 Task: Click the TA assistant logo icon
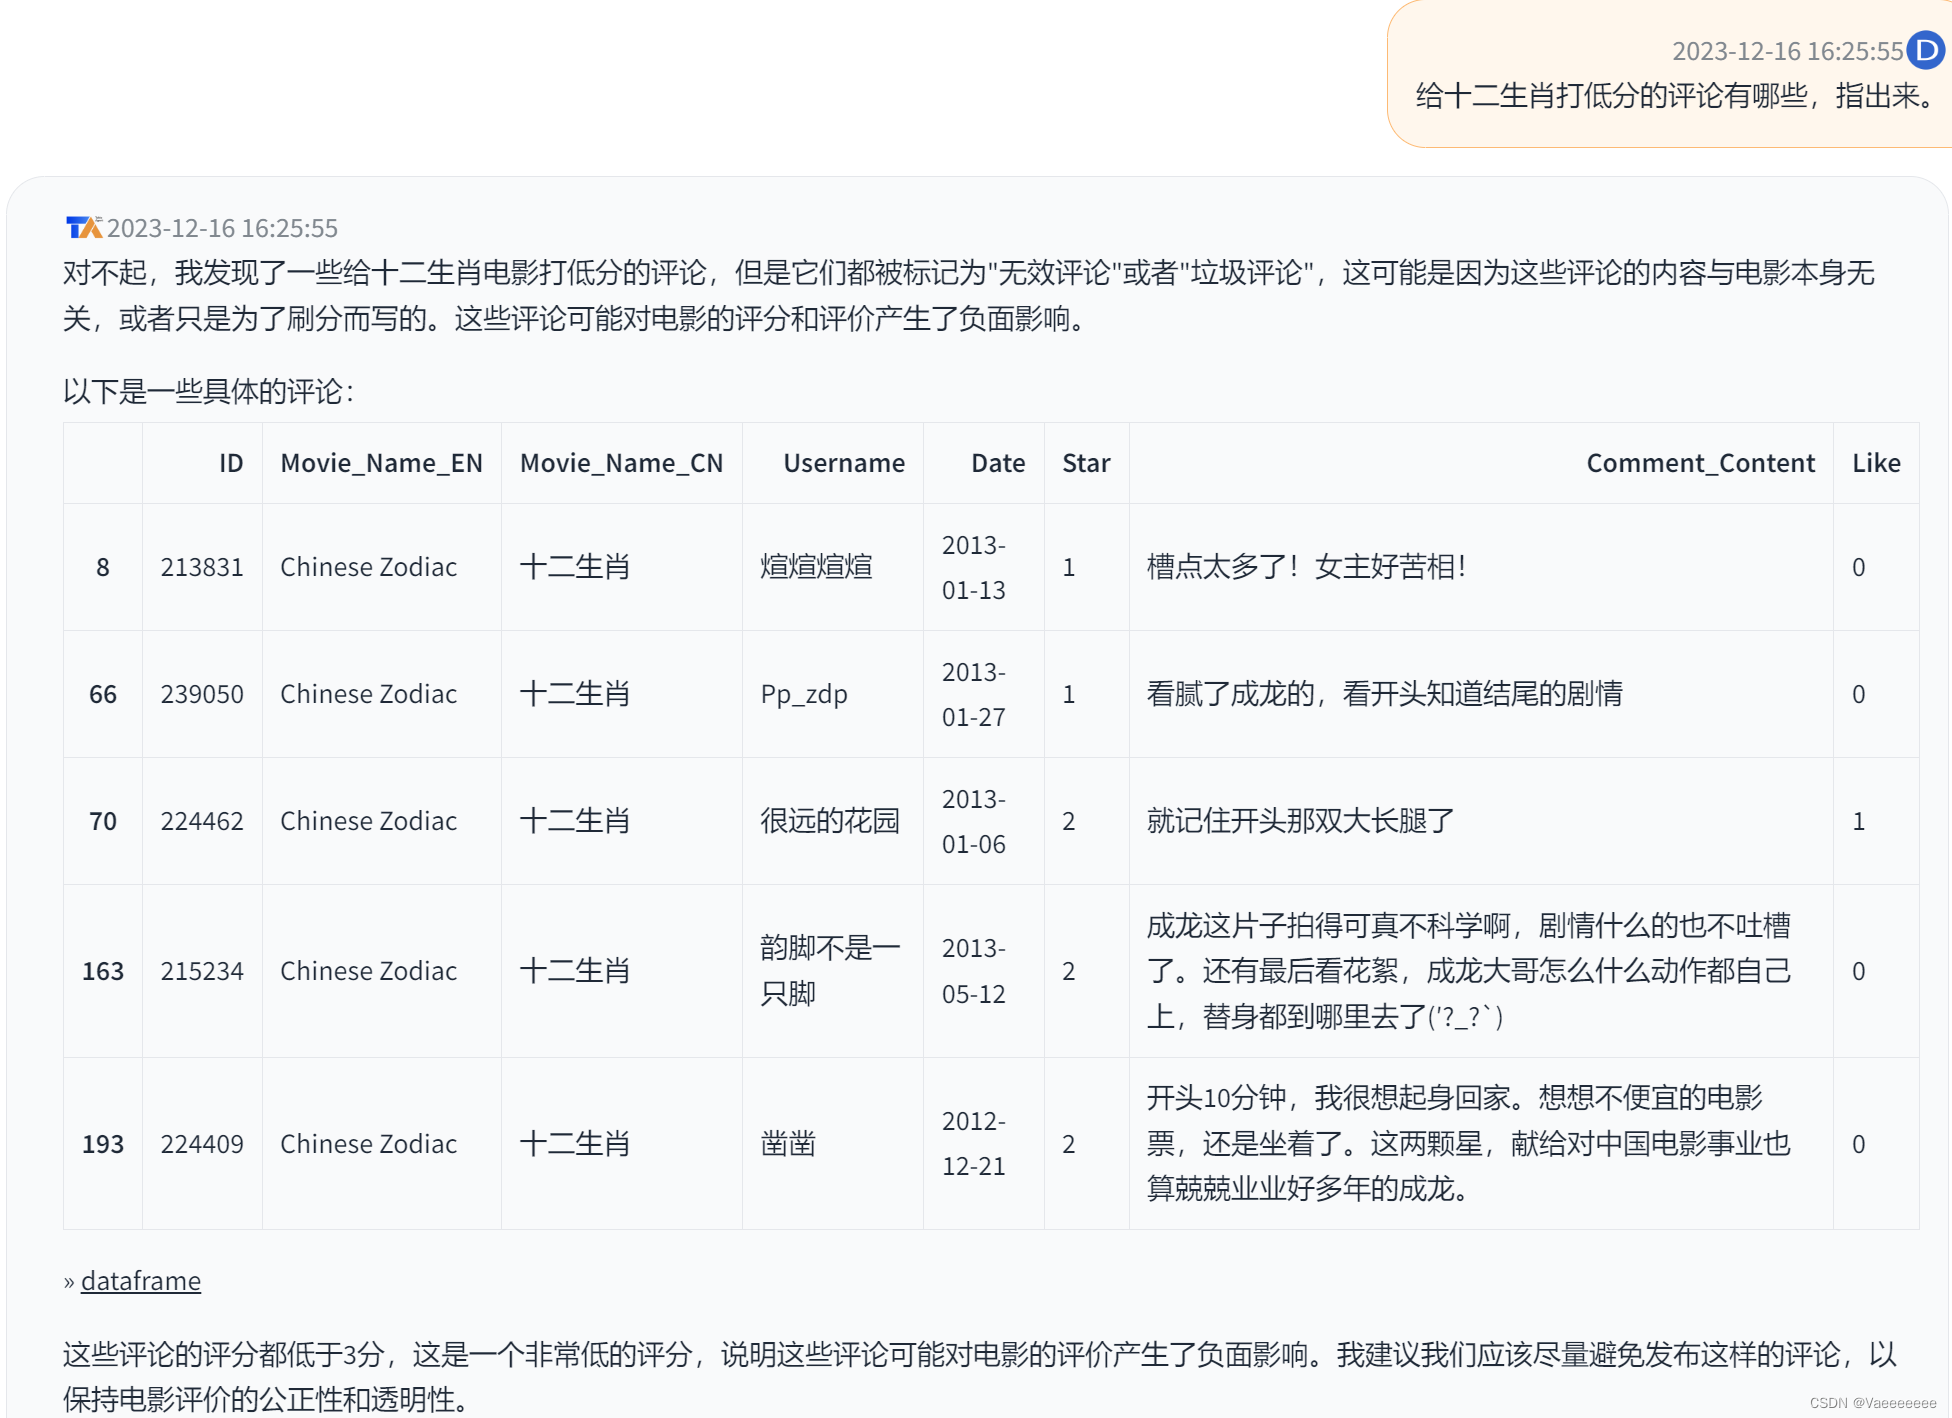coord(83,228)
